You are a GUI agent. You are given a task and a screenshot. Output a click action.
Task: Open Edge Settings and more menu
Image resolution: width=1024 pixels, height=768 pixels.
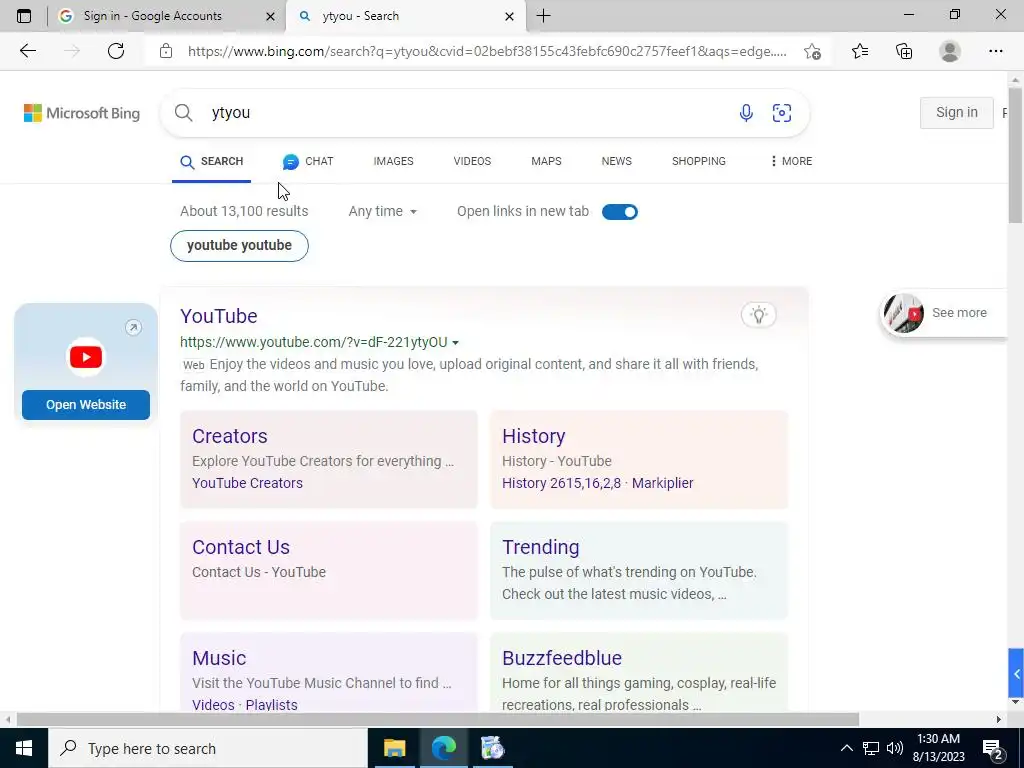(x=995, y=51)
